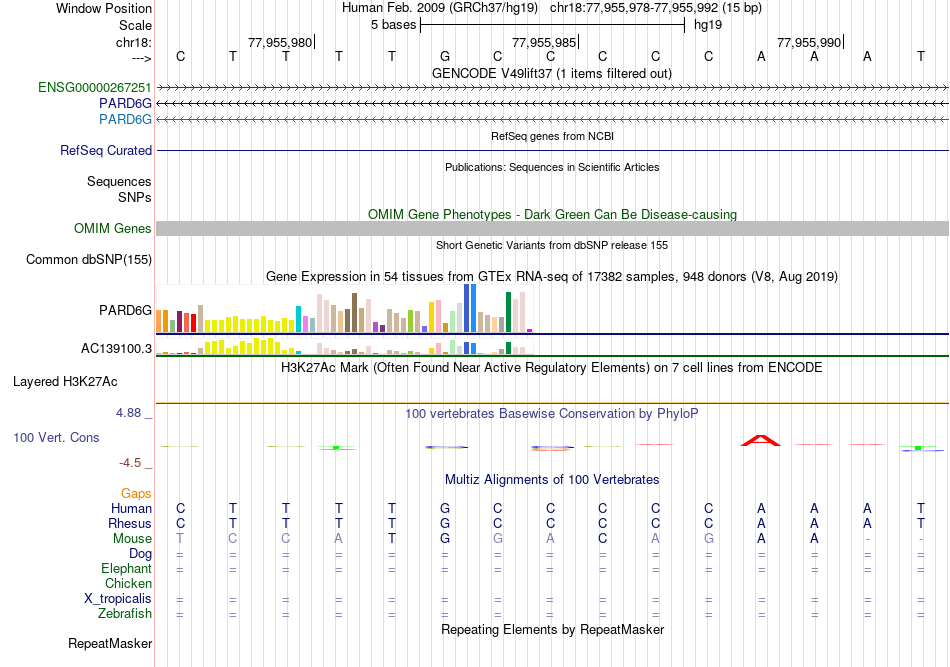Click 'Publications: Sequences in Scientific Articles' title
Screen dimensions: 950x667
tap(552, 167)
